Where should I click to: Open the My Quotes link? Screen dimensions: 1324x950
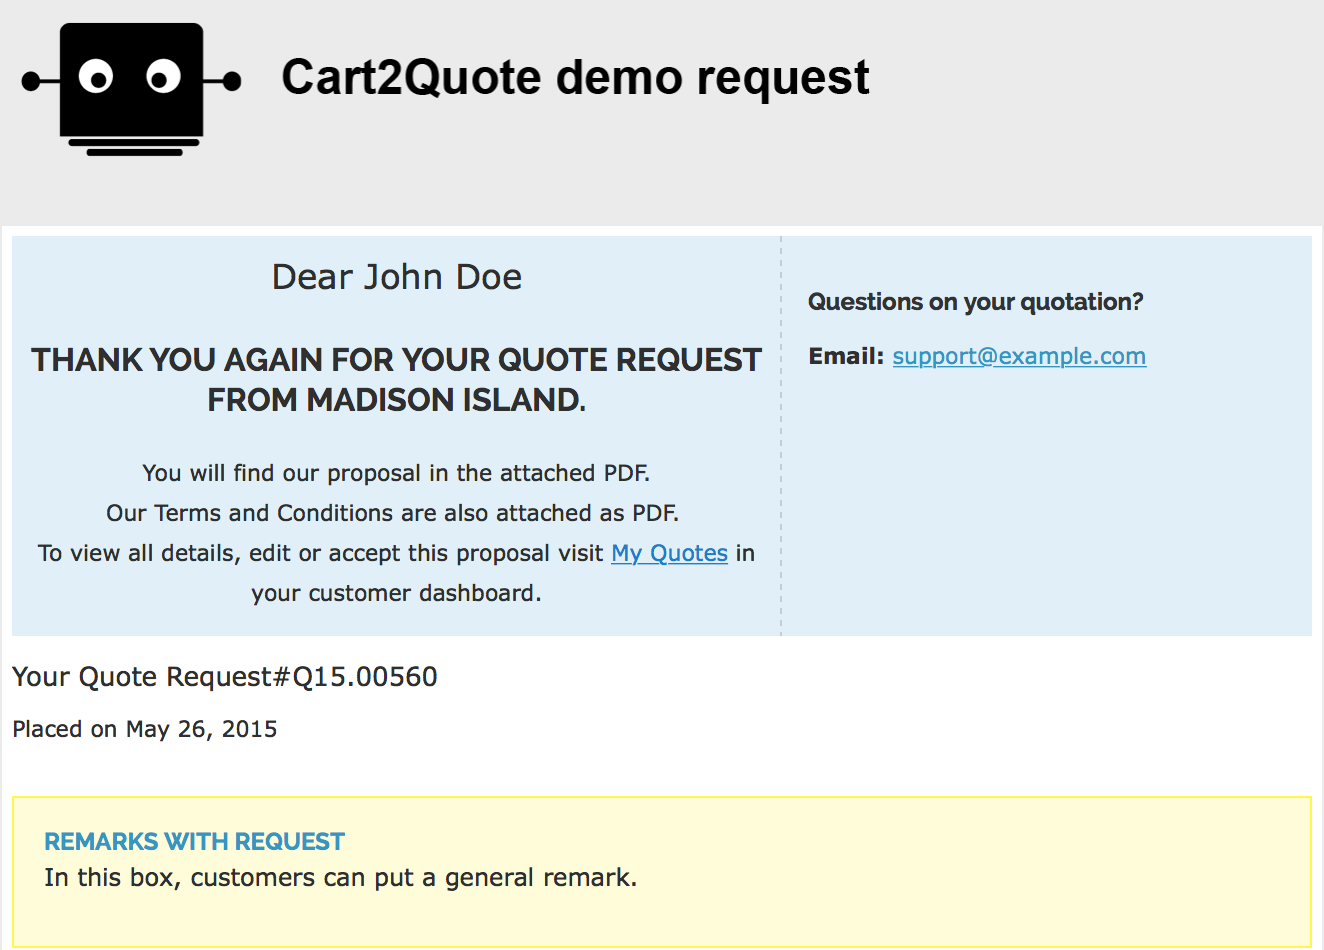point(669,553)
